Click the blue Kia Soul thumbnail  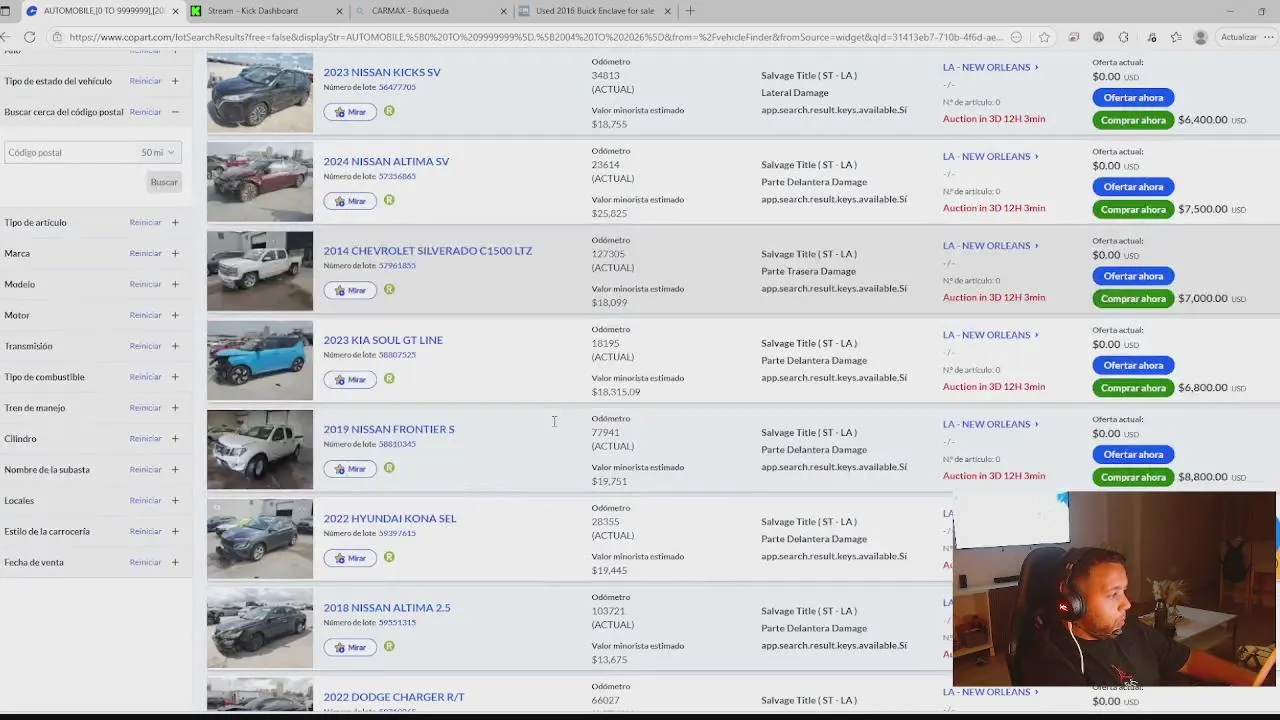point(260,360)
